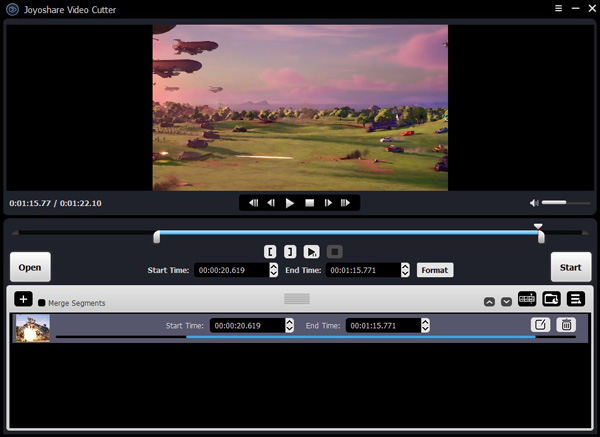Set segment end with right bracket icon
Viewport: 600px width, 437px height.
pos(290,252)
